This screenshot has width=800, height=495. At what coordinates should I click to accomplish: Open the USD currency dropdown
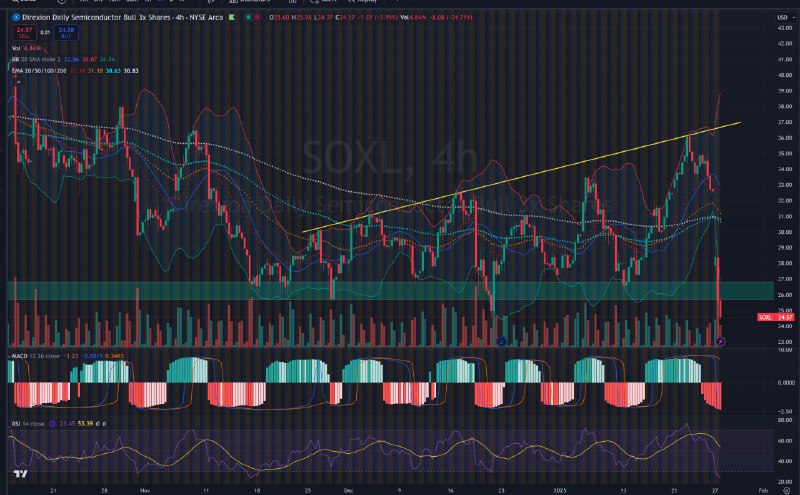[x=786, y=17]
